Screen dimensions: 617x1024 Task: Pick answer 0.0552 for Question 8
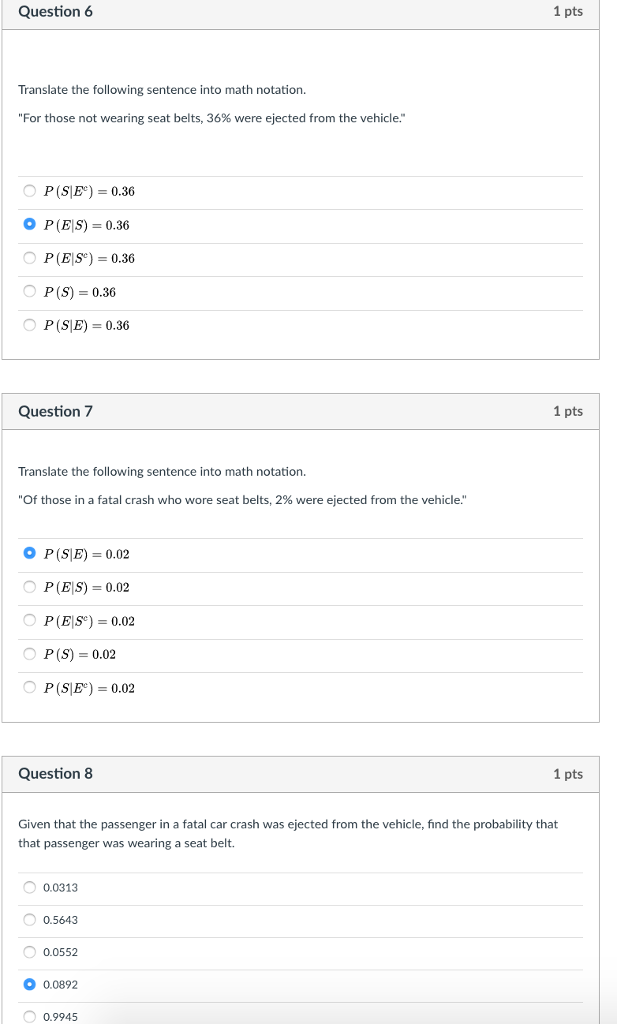[x=31, y=952]
